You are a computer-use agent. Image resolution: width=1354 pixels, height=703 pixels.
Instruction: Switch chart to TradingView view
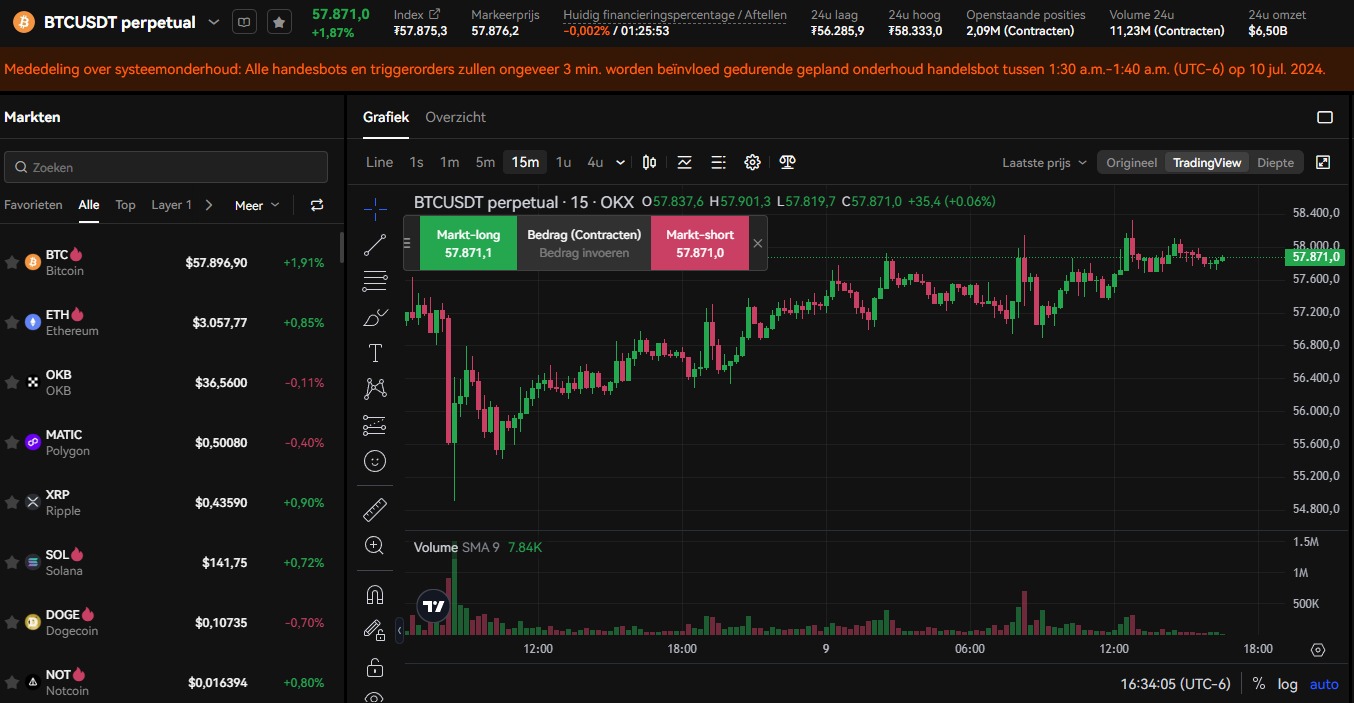1207,162
